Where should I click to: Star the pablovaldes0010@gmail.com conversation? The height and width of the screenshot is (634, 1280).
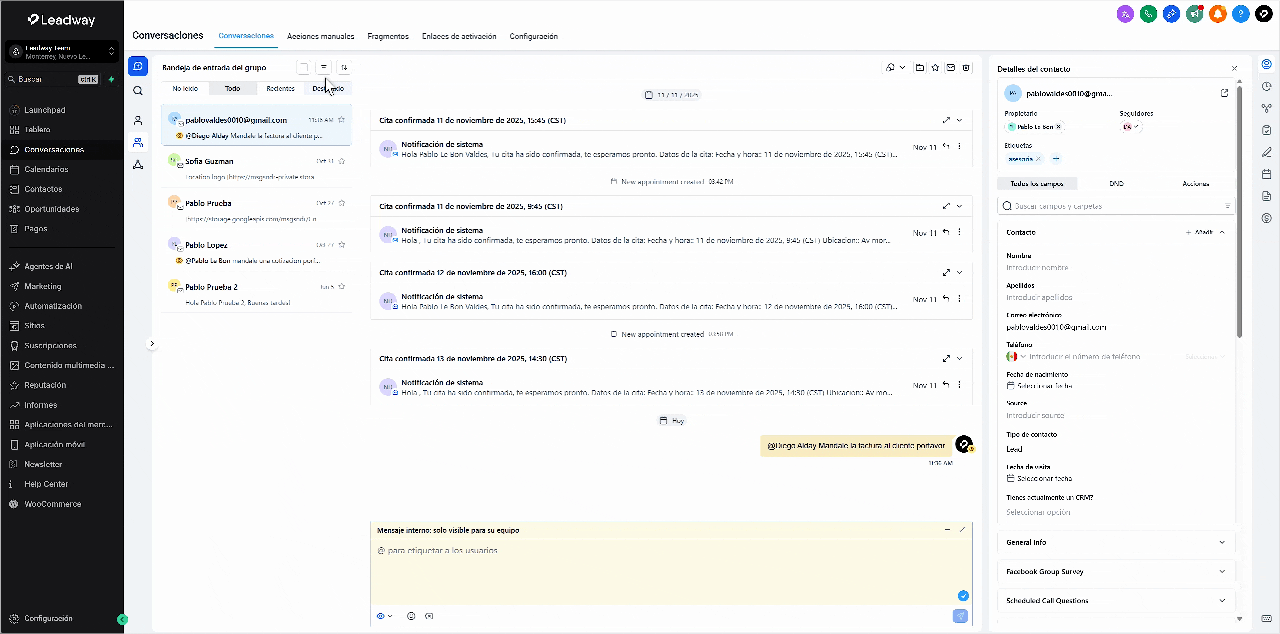pyautogui.click(x=341, y=120)
